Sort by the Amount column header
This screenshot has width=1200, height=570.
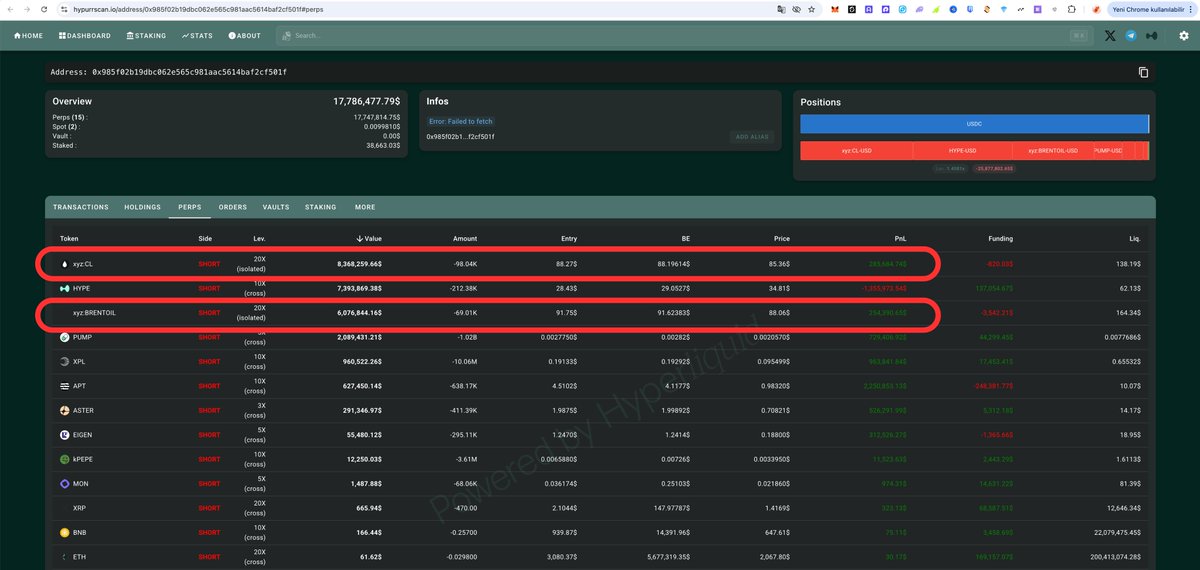[x=464, y=238]
